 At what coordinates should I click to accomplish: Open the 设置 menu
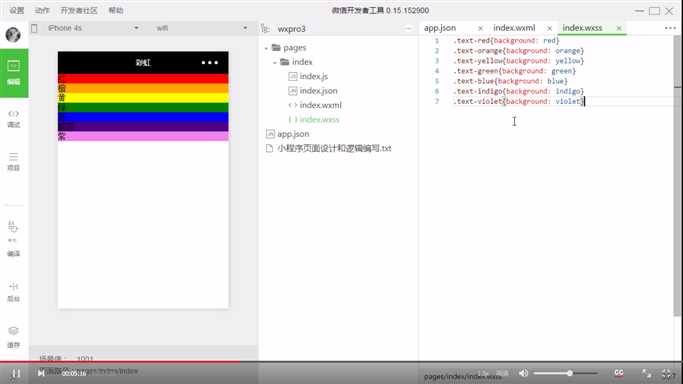[17, 10]
